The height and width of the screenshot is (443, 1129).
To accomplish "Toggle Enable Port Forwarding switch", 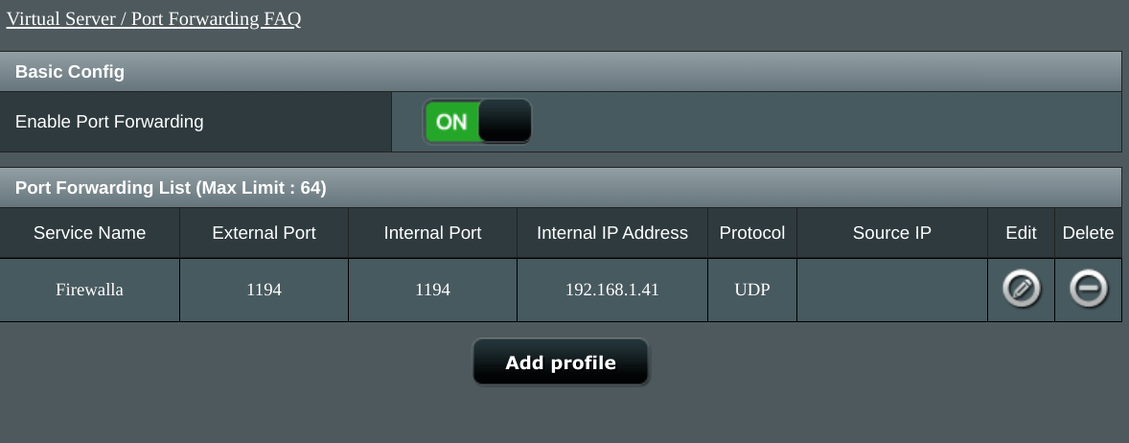I will pos(477,121).
